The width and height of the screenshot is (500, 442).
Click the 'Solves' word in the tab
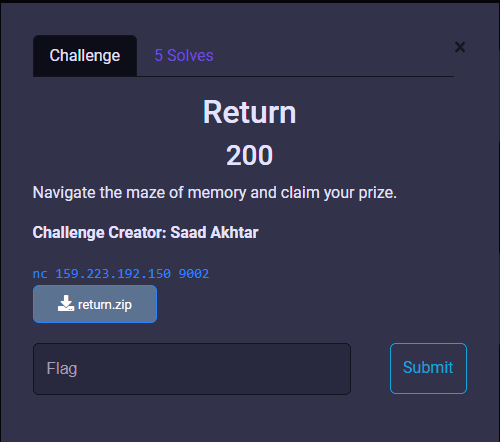pyautogui.click(x=190, y=55)
